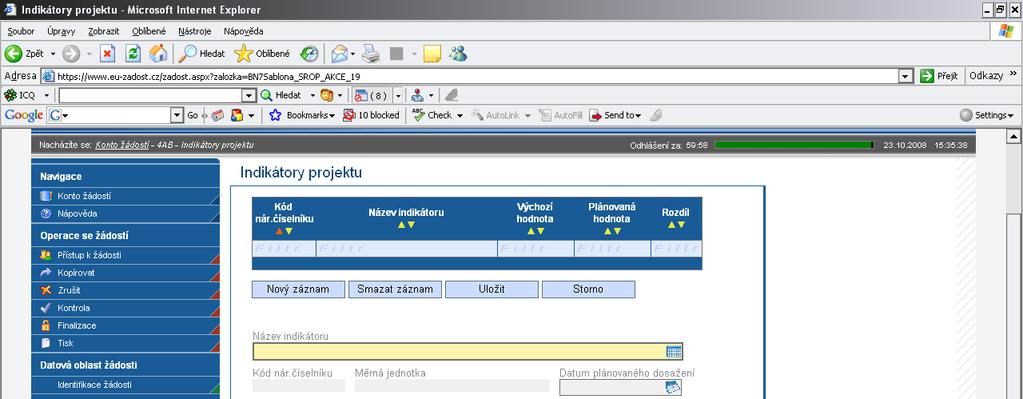Screen dimensions: 1023x399
Task: Sort Název indikátoru column ascending
Action: 401,225
